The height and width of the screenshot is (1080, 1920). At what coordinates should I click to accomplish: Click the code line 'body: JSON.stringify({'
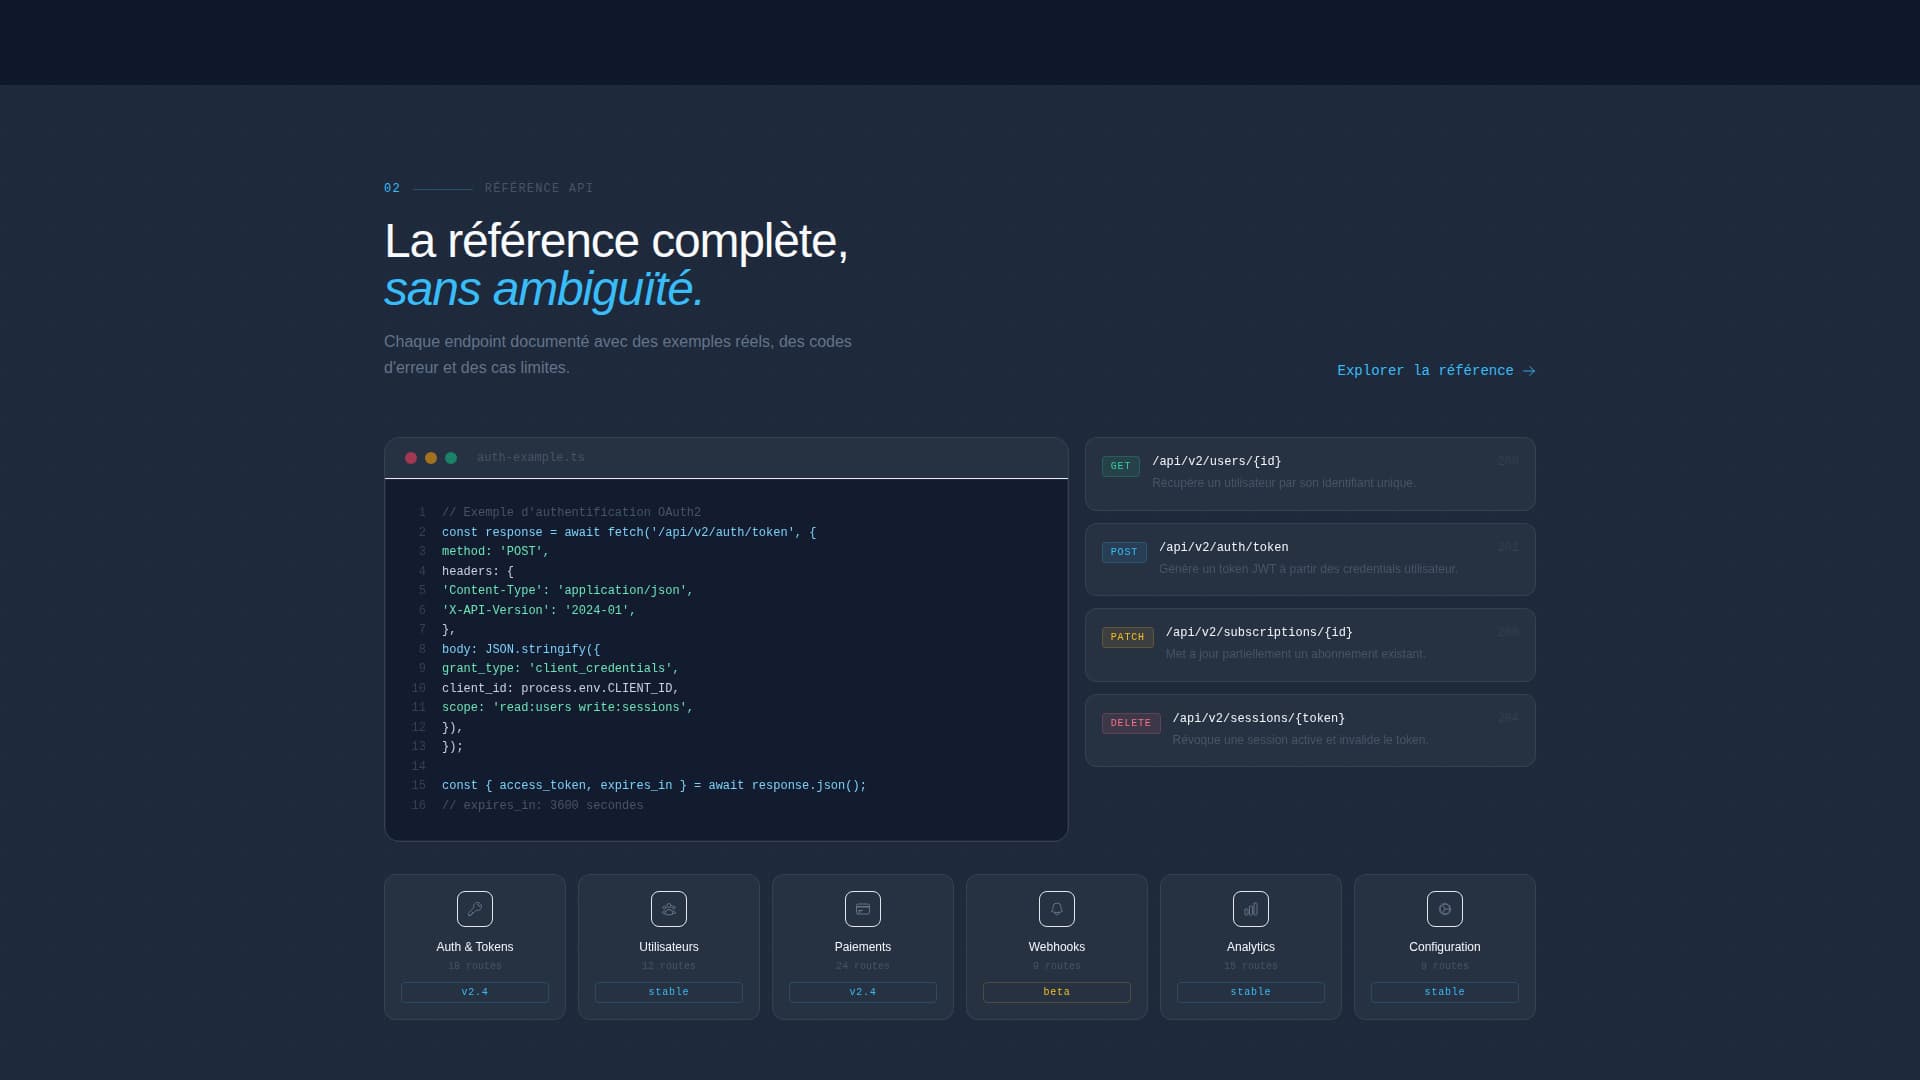coord(521,649)
